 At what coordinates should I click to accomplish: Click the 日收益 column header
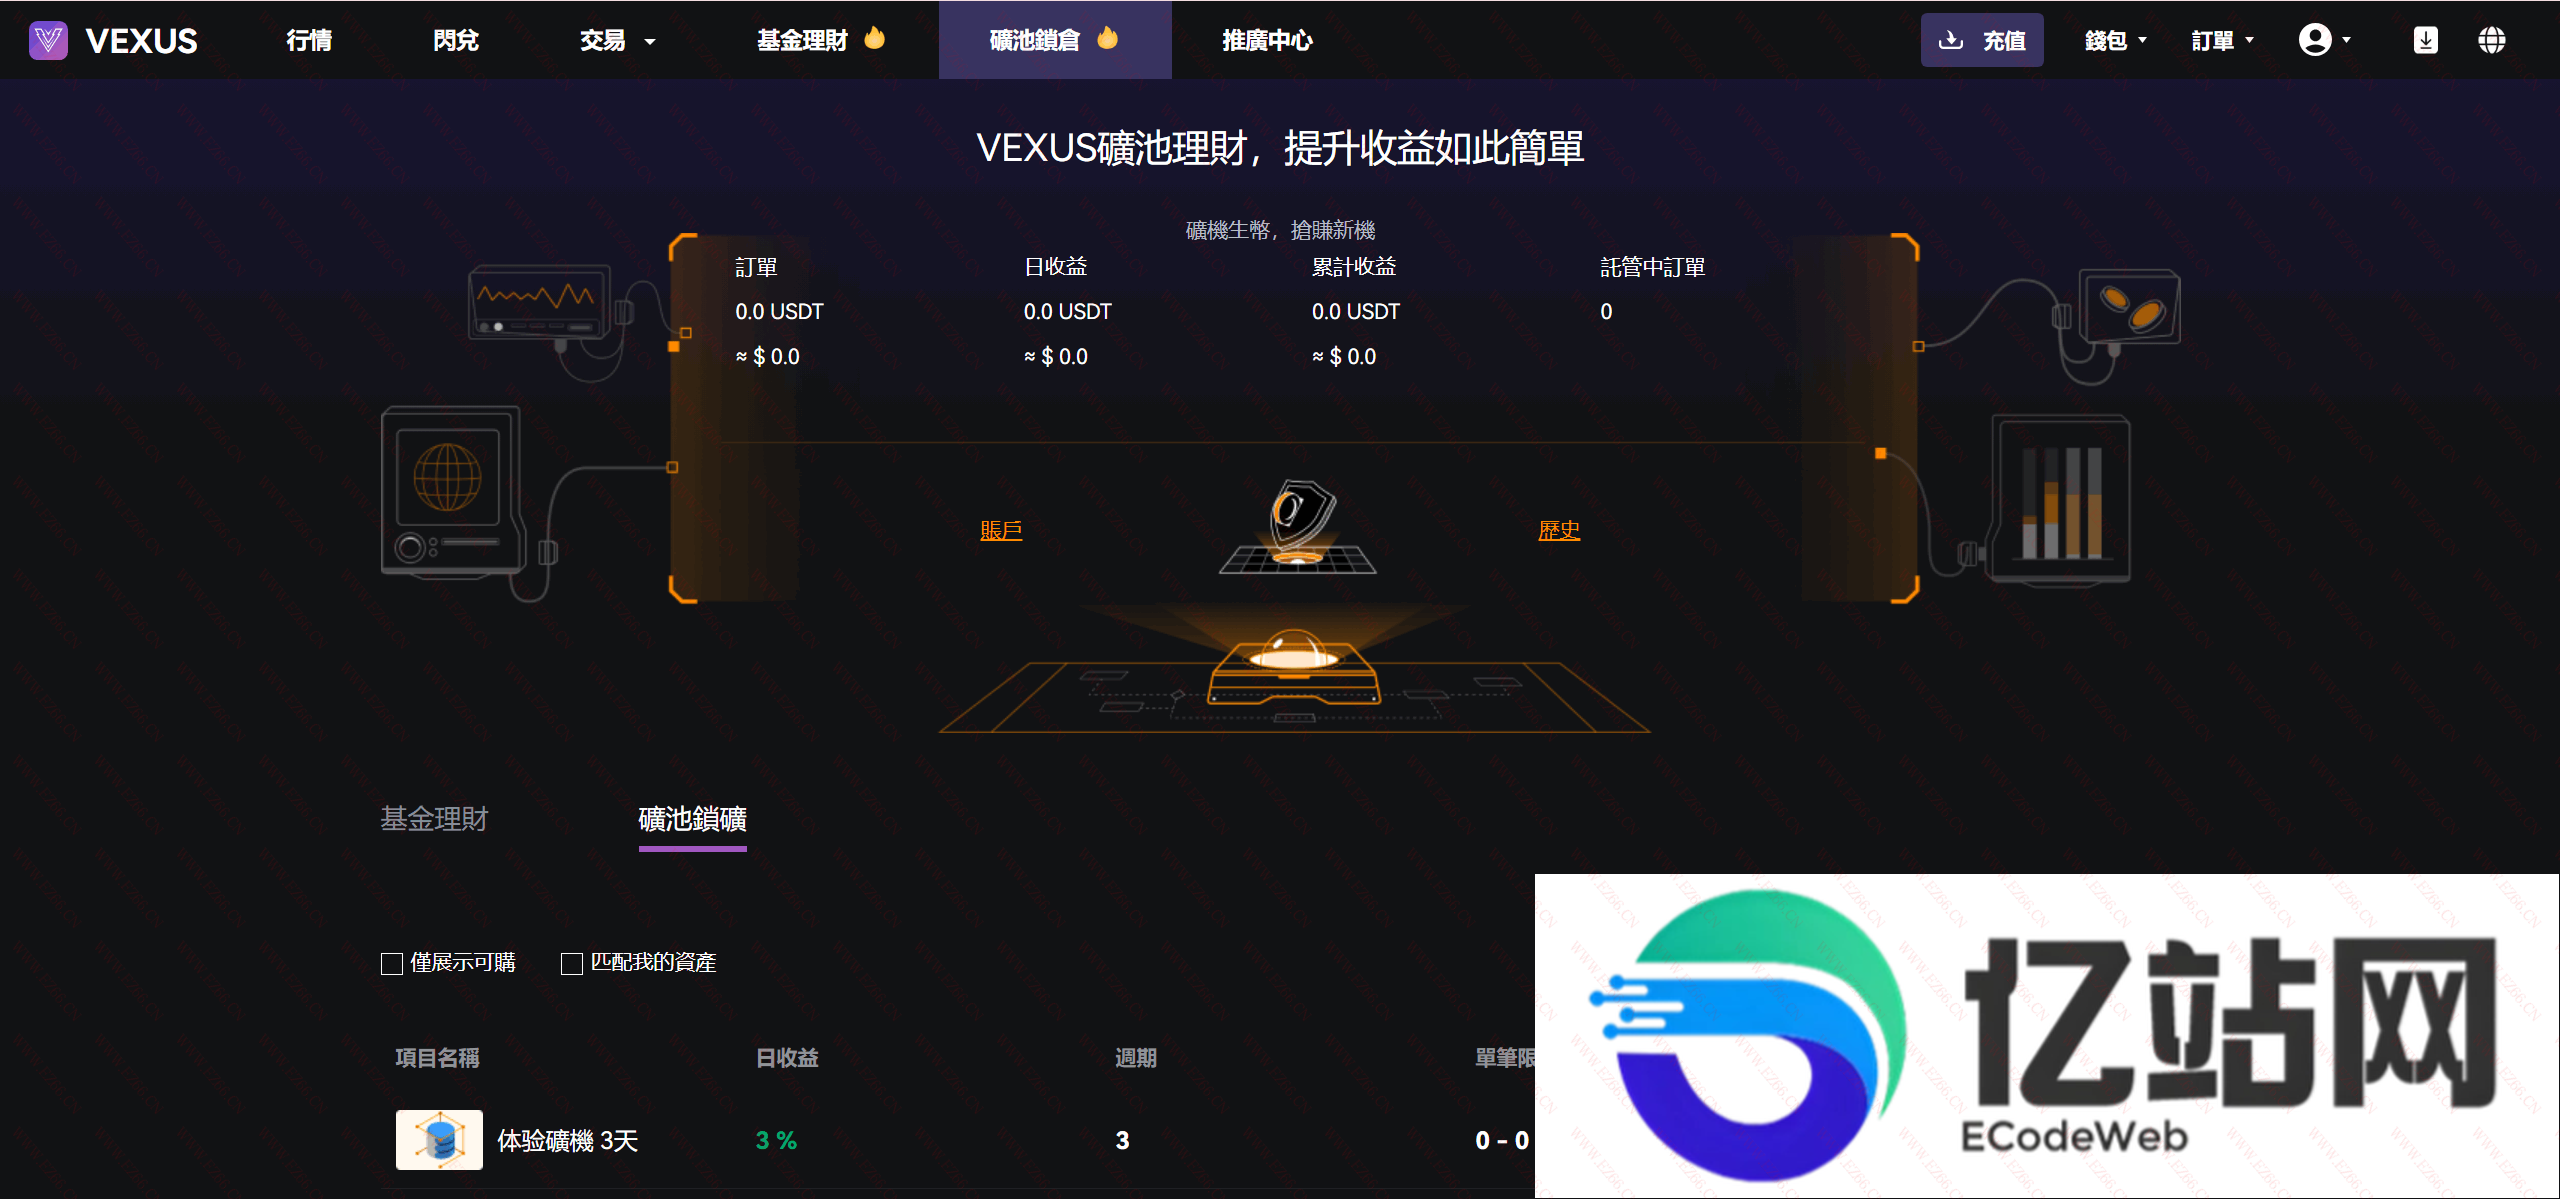[x=787, y=1057]
